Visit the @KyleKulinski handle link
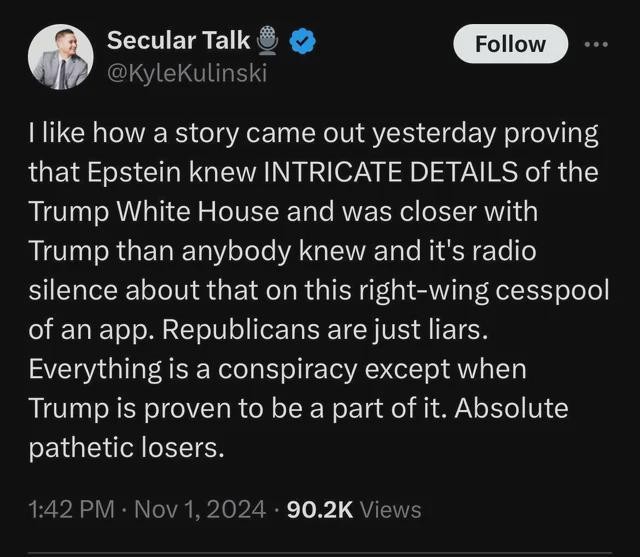Screen dimensions: 640x557 [187, 74]
